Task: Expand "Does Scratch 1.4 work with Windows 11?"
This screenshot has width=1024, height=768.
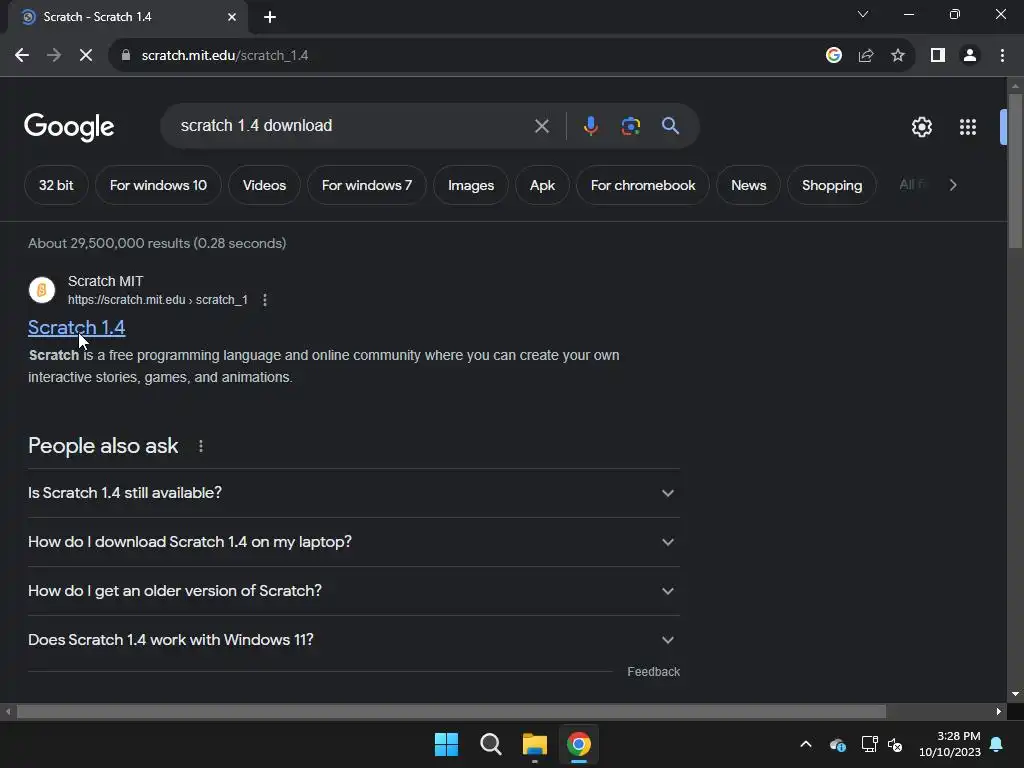Action: pyautogui.click(x=353, y=640)
